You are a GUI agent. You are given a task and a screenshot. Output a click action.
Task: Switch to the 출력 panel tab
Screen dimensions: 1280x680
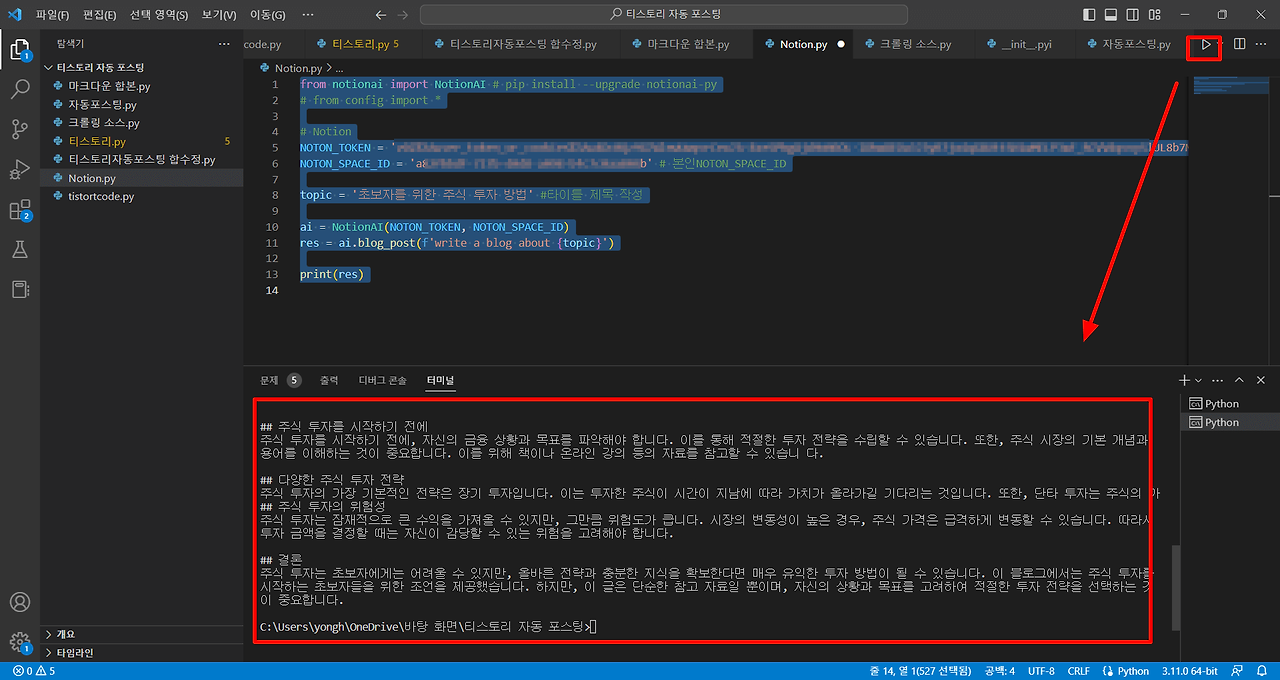[329, 380]
